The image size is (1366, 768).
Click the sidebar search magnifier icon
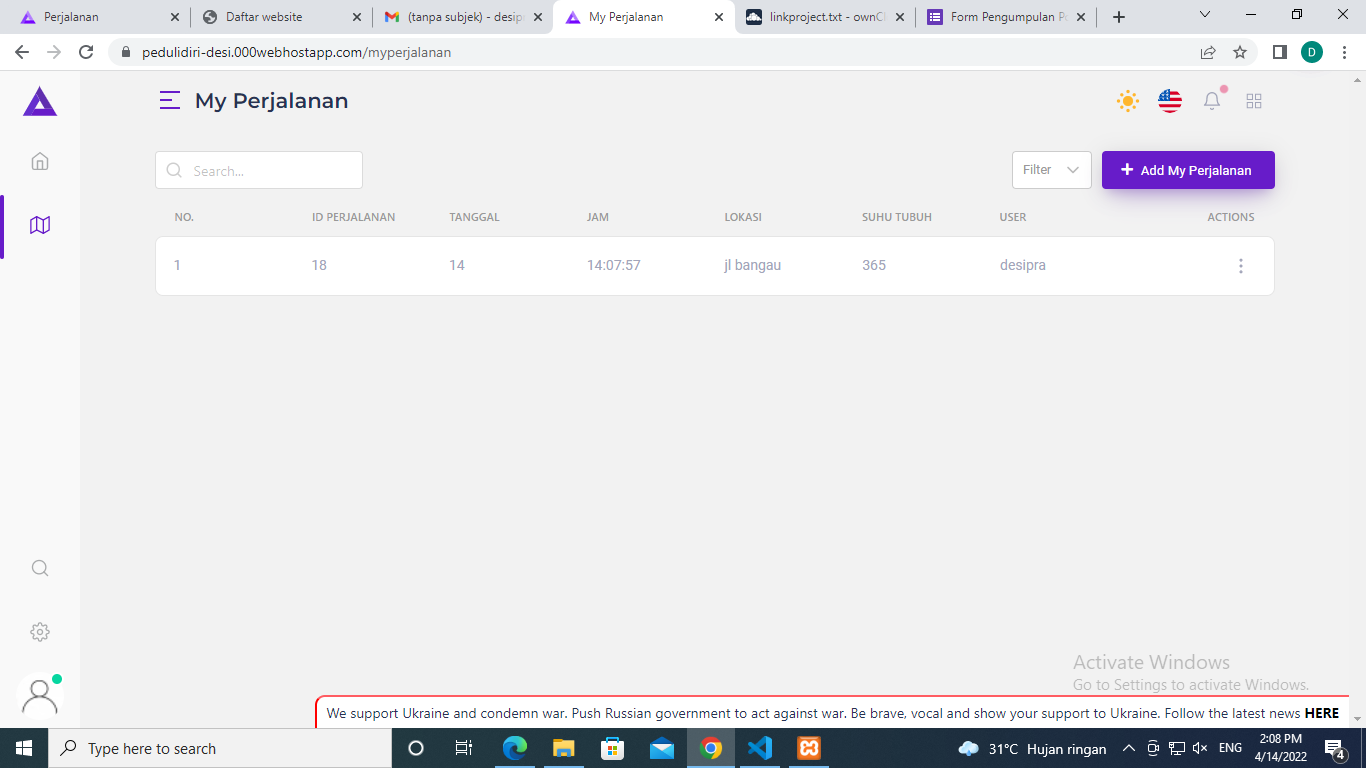40,568
